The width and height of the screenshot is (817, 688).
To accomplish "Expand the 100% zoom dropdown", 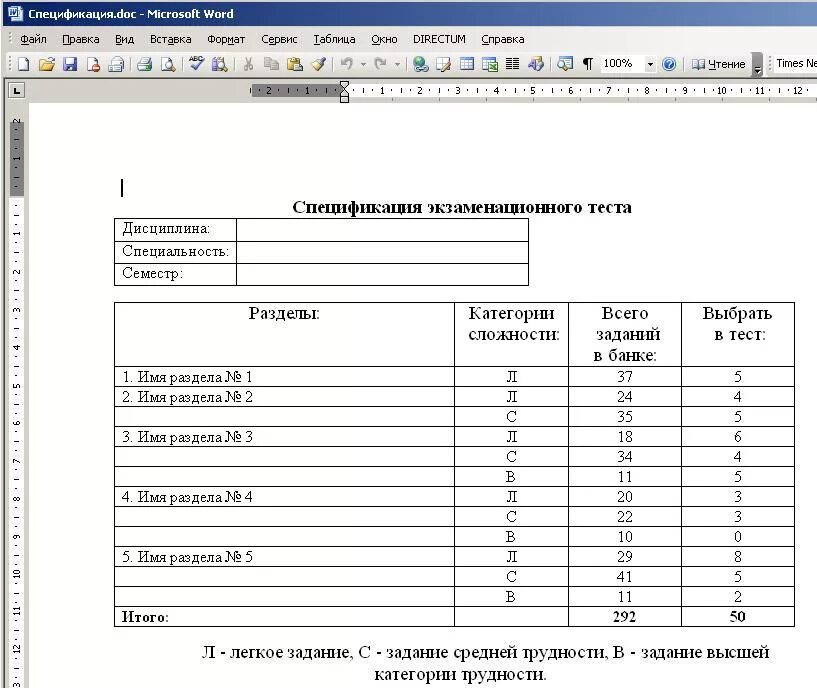I will coord(650,64).
